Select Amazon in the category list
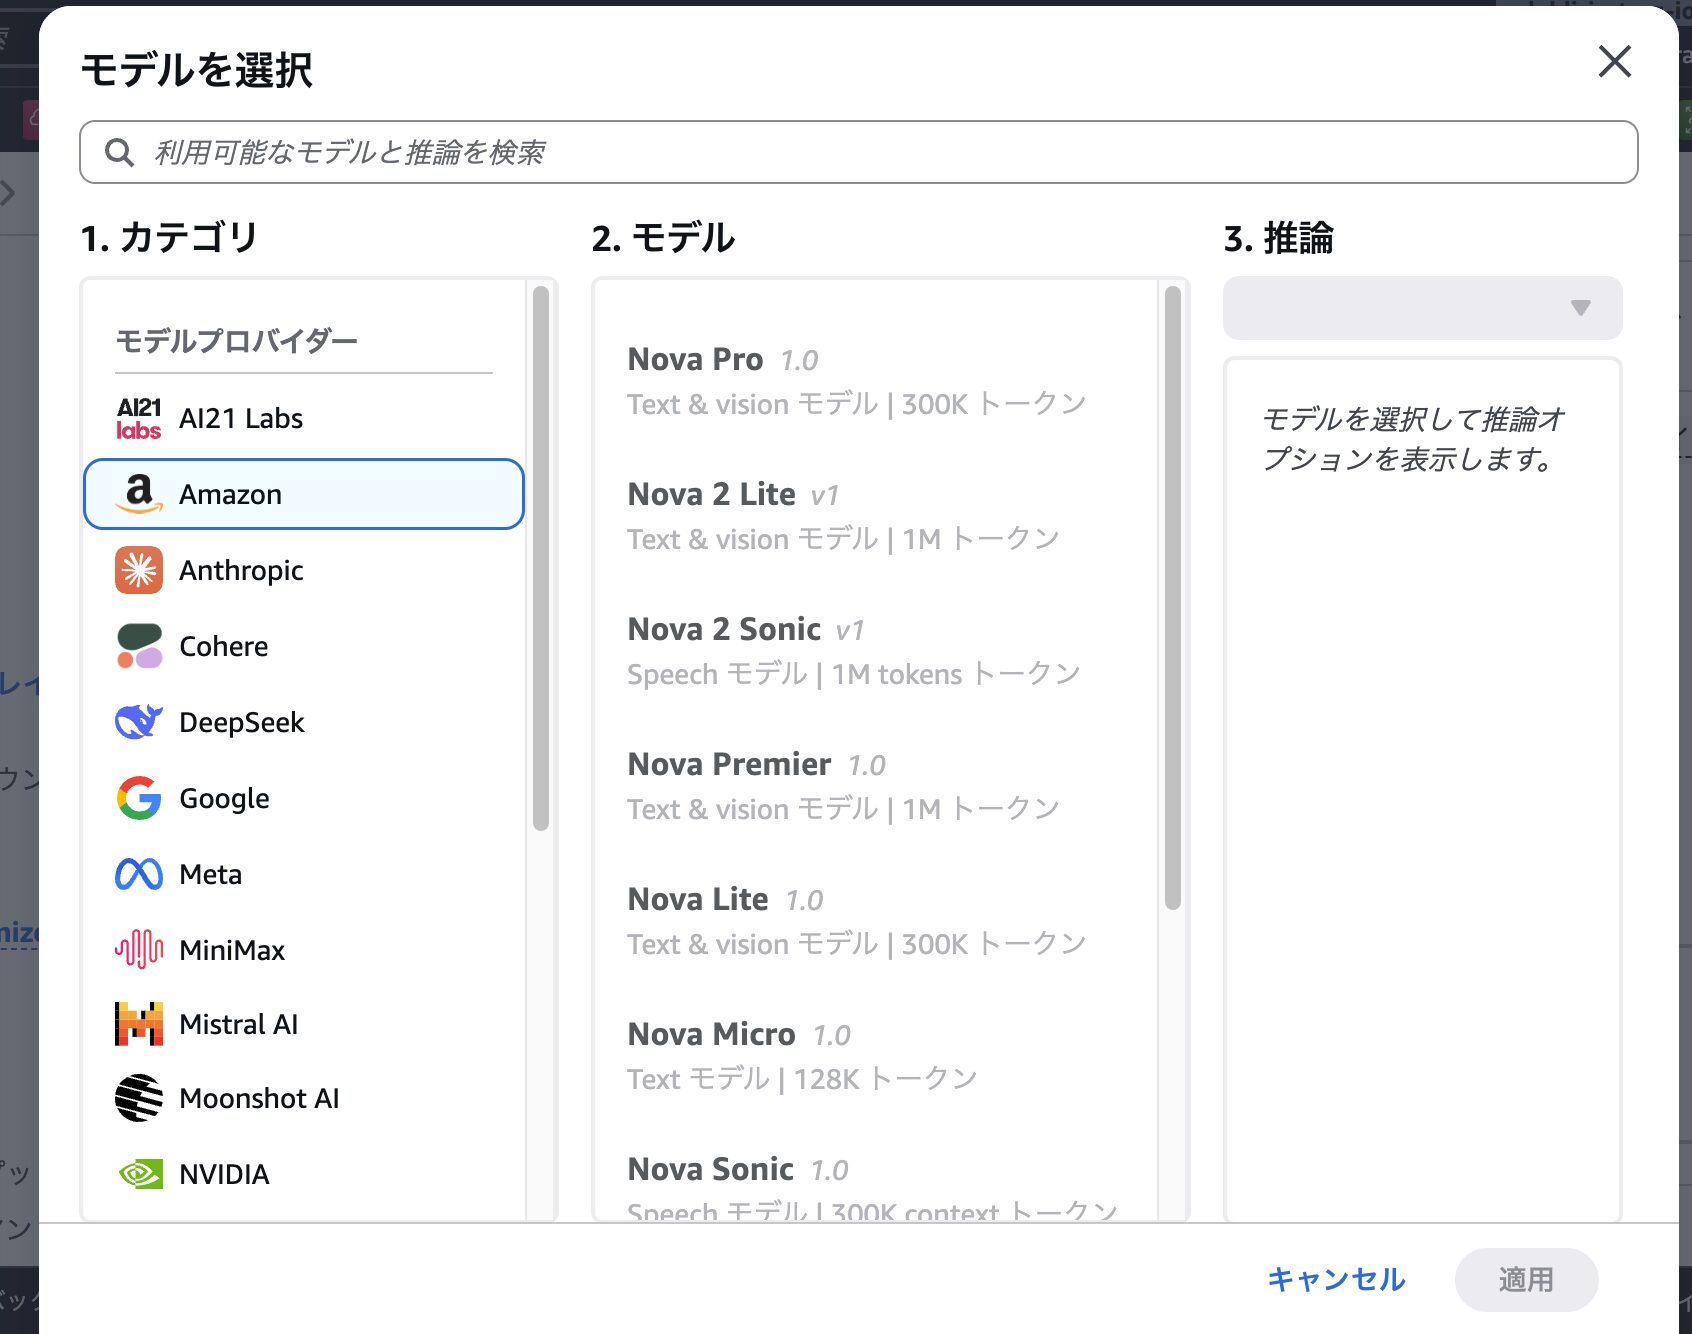1692x1334 pixels. (304, 494)
